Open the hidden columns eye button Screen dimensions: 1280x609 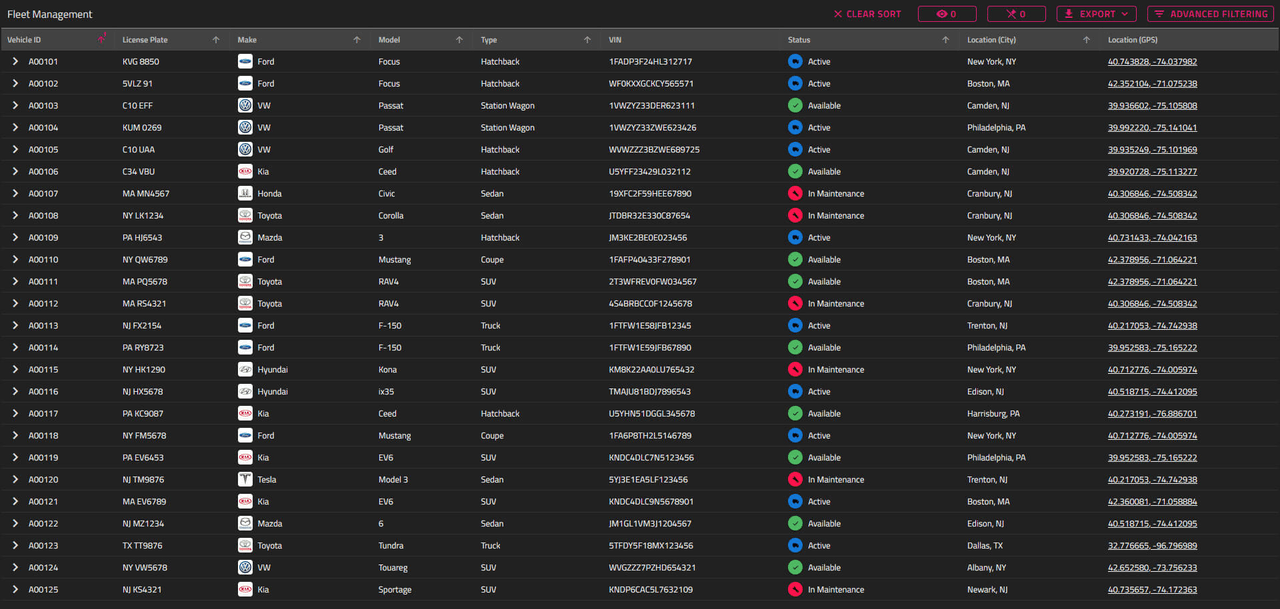pos(947,14)
